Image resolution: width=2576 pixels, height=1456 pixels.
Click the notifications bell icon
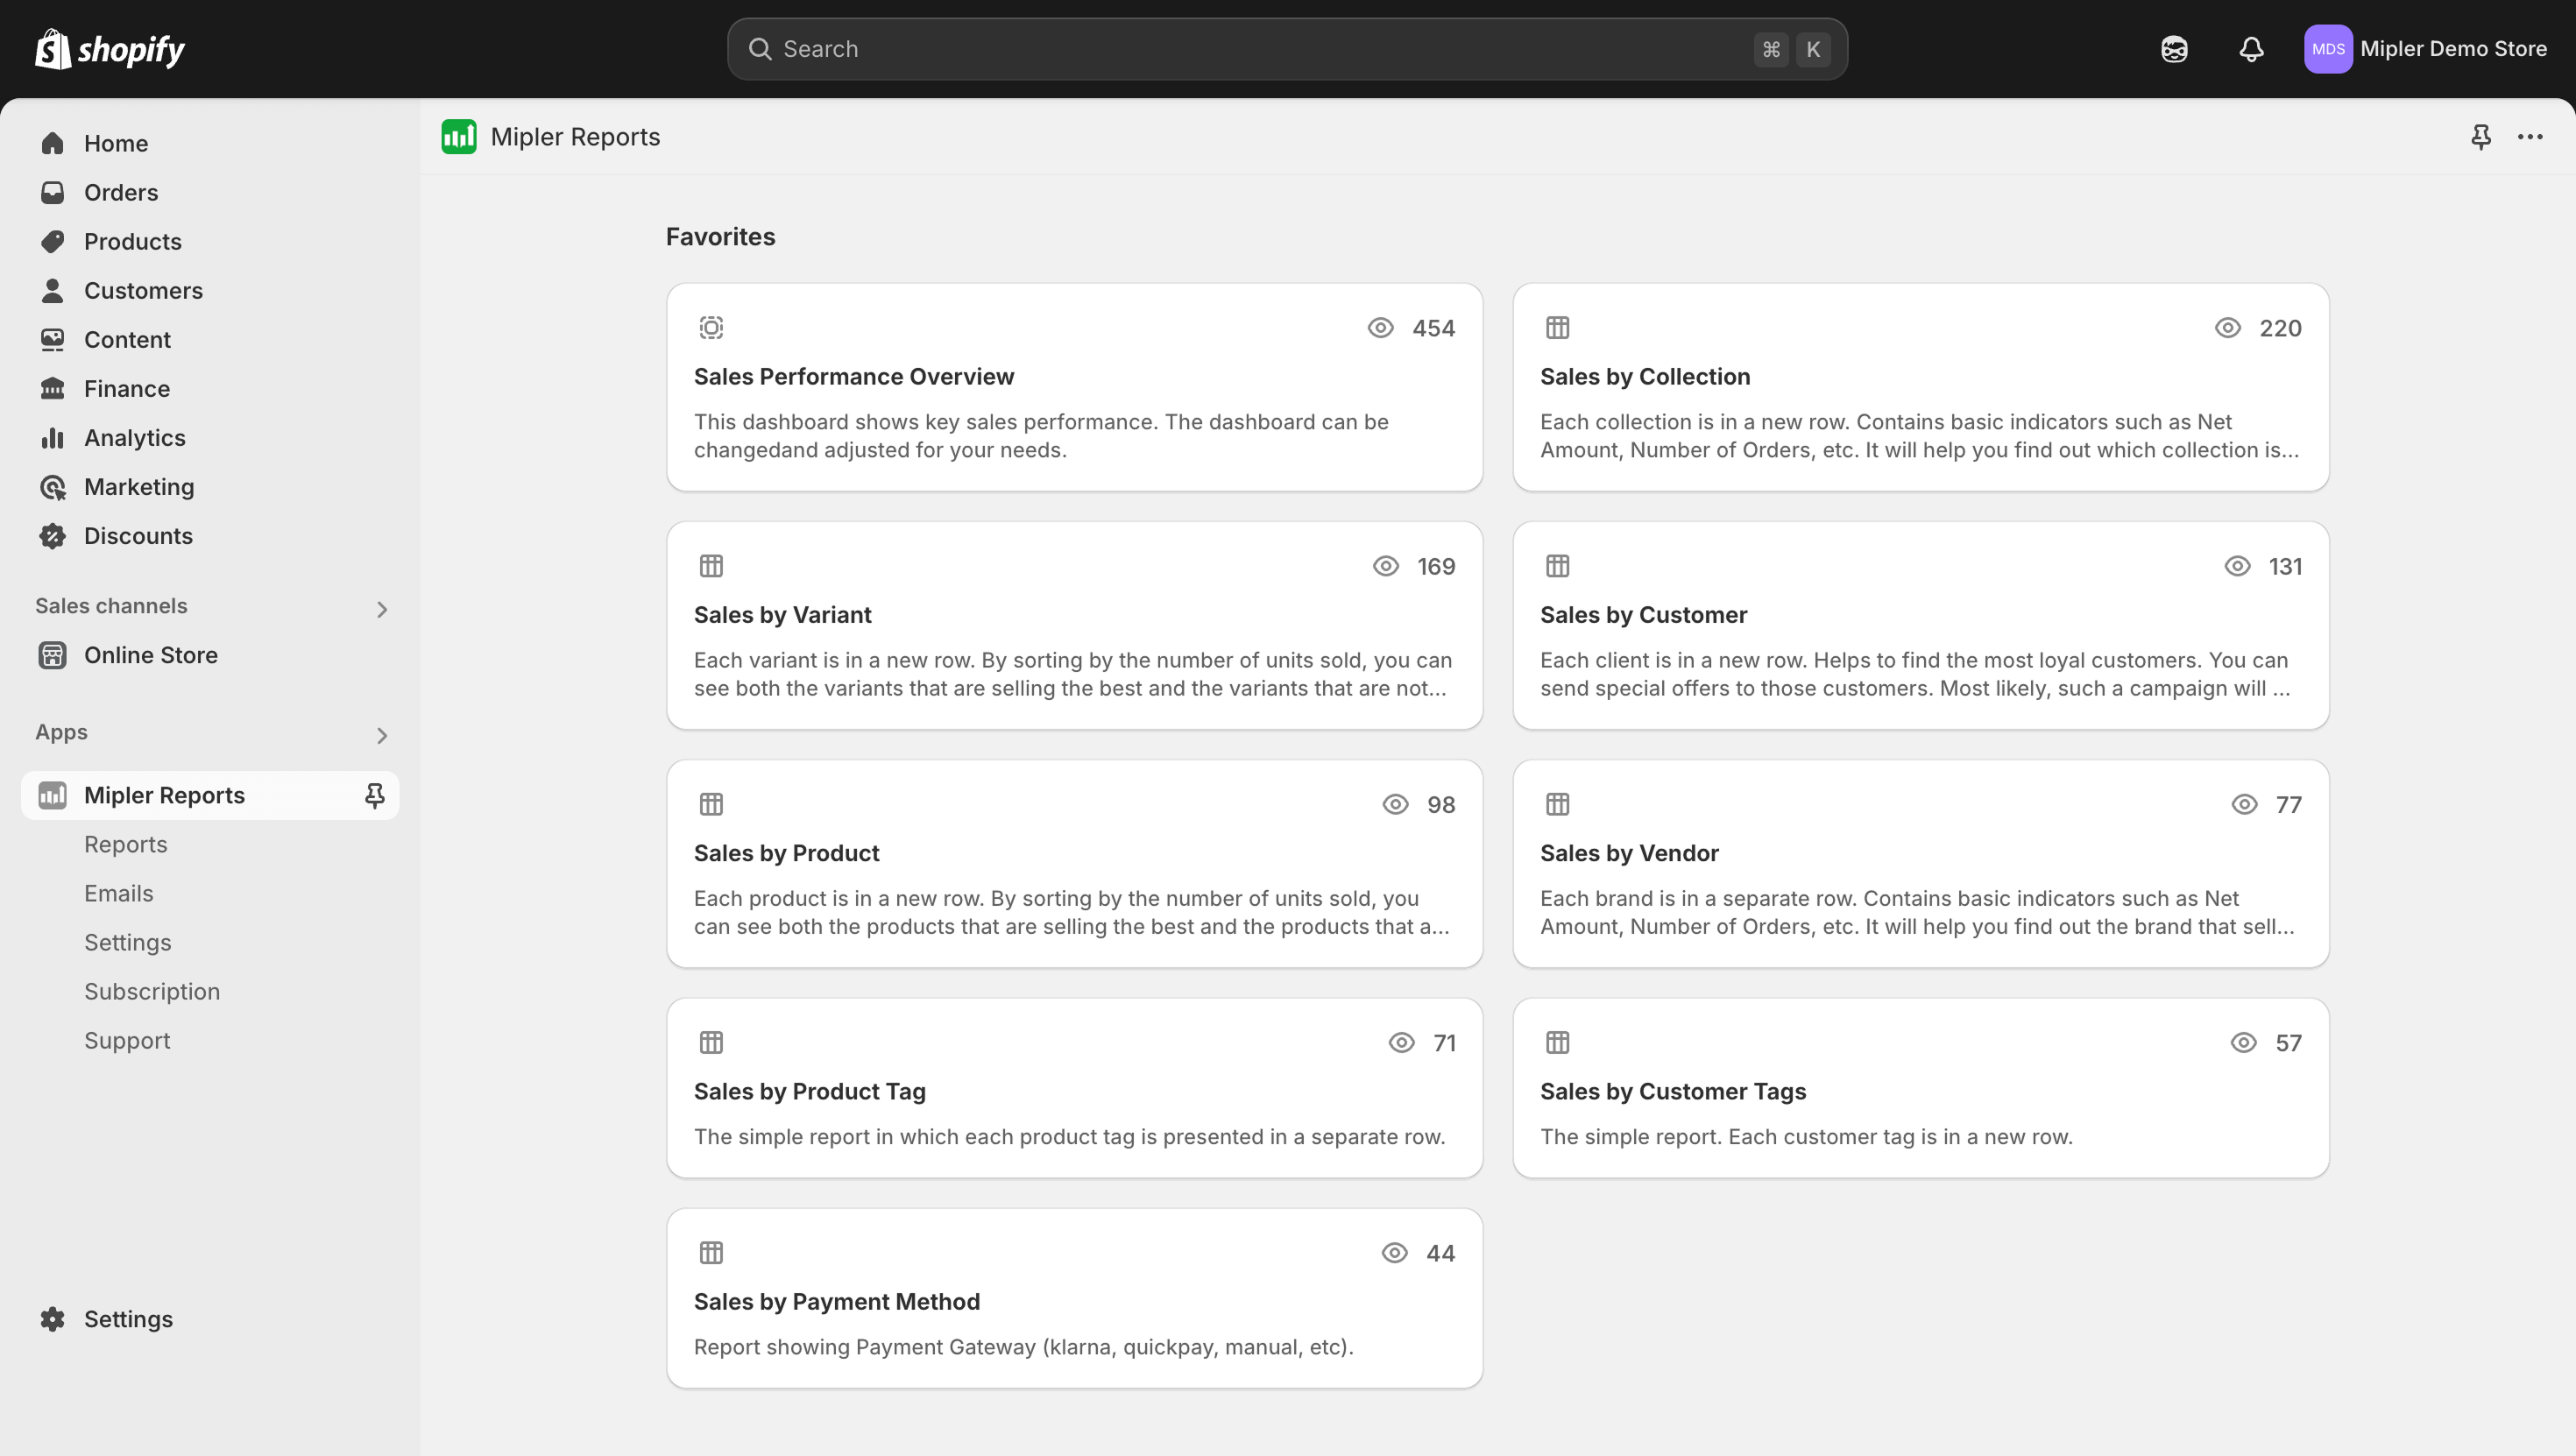[x=2251, y=49]
